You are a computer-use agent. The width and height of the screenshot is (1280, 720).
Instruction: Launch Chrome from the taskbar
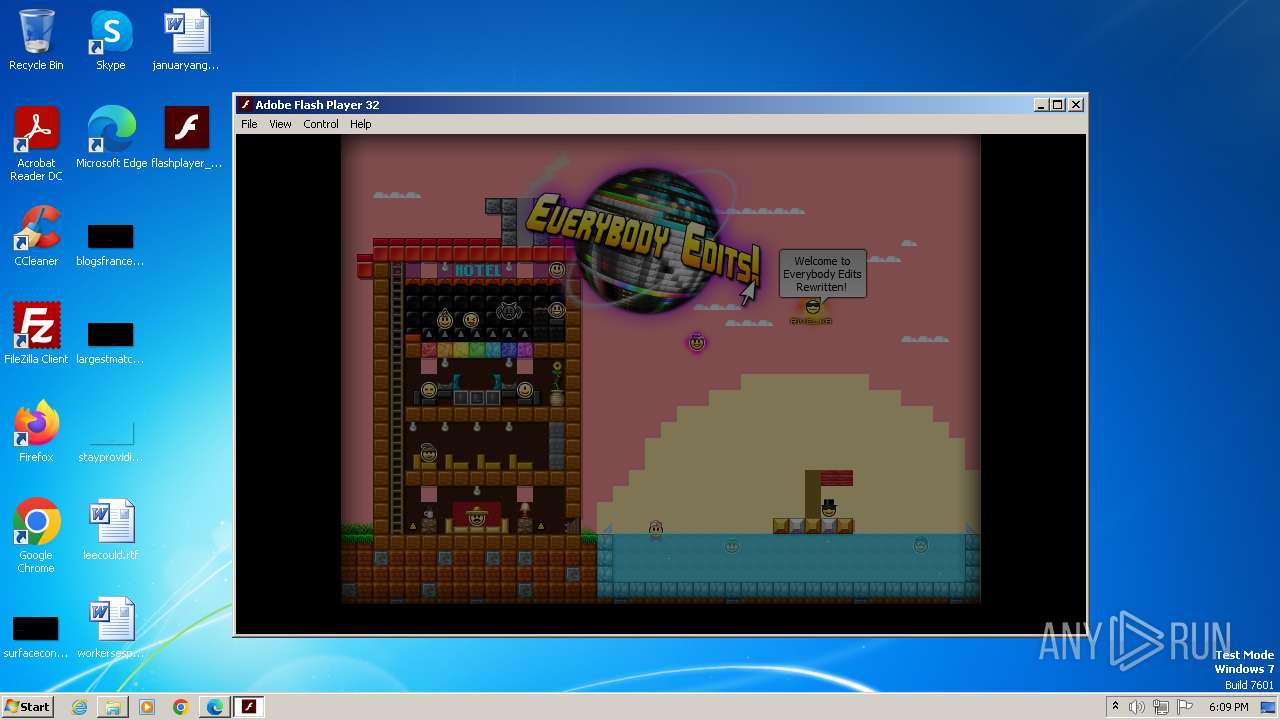pyautogui.click(x=181, y=707)
